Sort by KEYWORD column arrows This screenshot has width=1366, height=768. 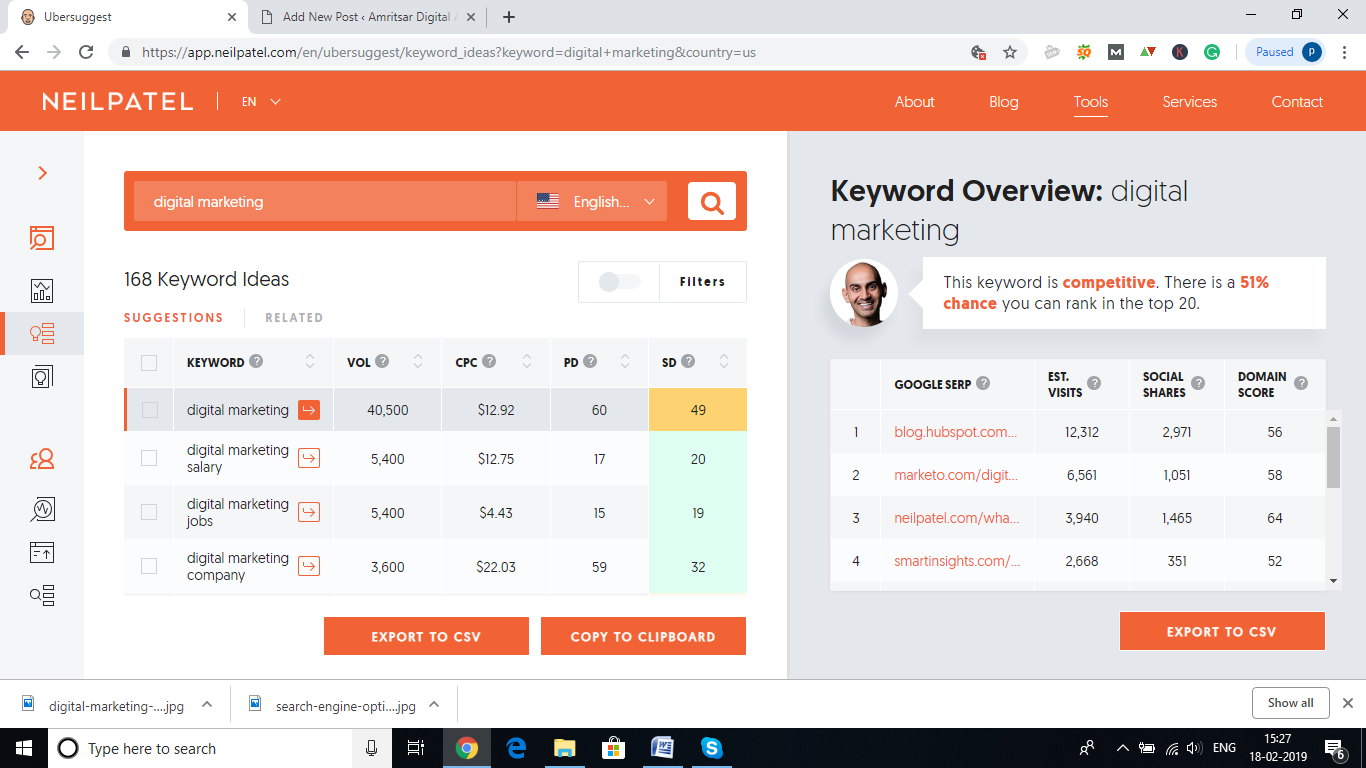click(309, 361)
